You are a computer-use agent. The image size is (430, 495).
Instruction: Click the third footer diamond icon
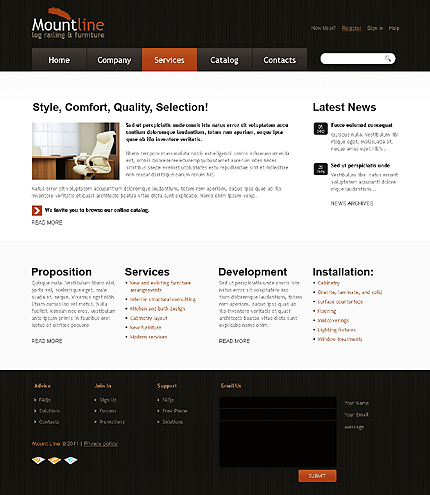coord(71,460)
